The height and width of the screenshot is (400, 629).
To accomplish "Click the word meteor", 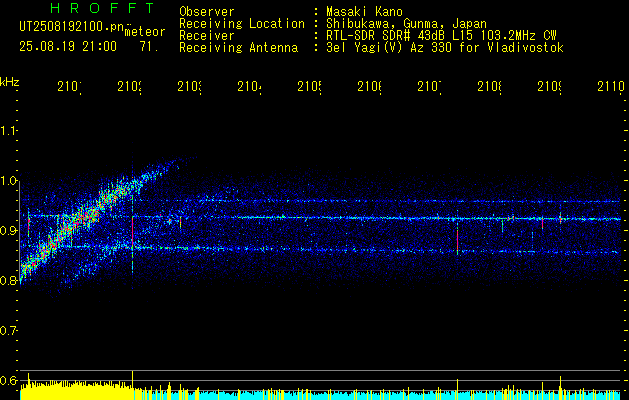I will tap(145, 32).
